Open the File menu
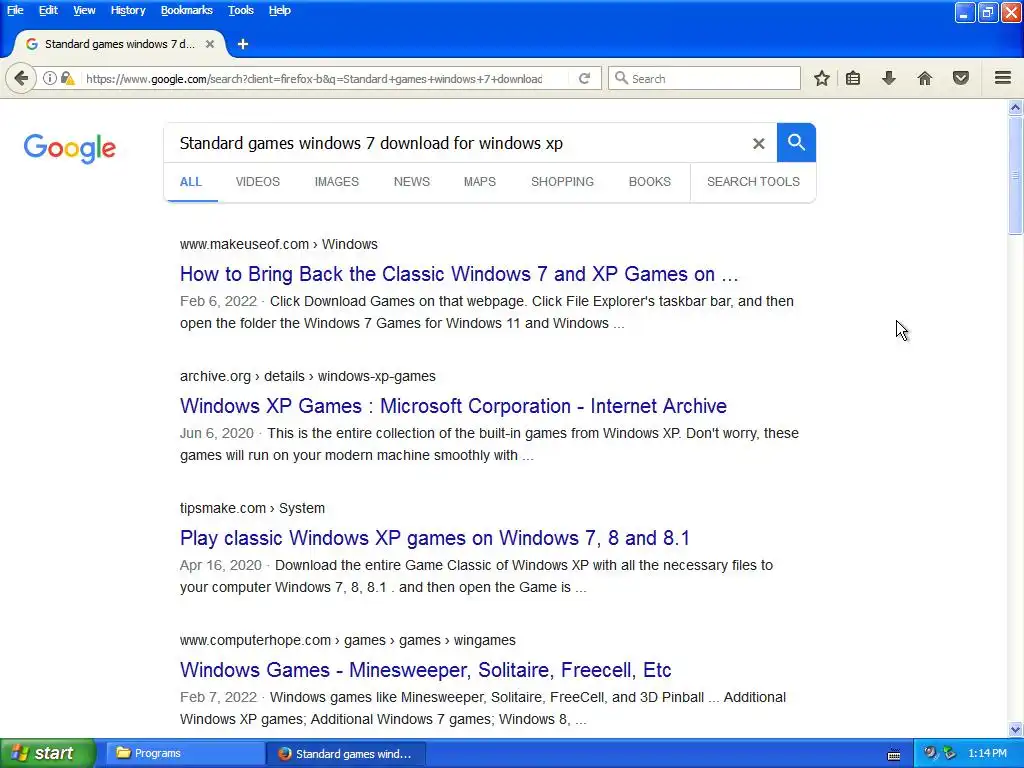The width and height of the screenshot is (1024, 768). click(15, 10)
